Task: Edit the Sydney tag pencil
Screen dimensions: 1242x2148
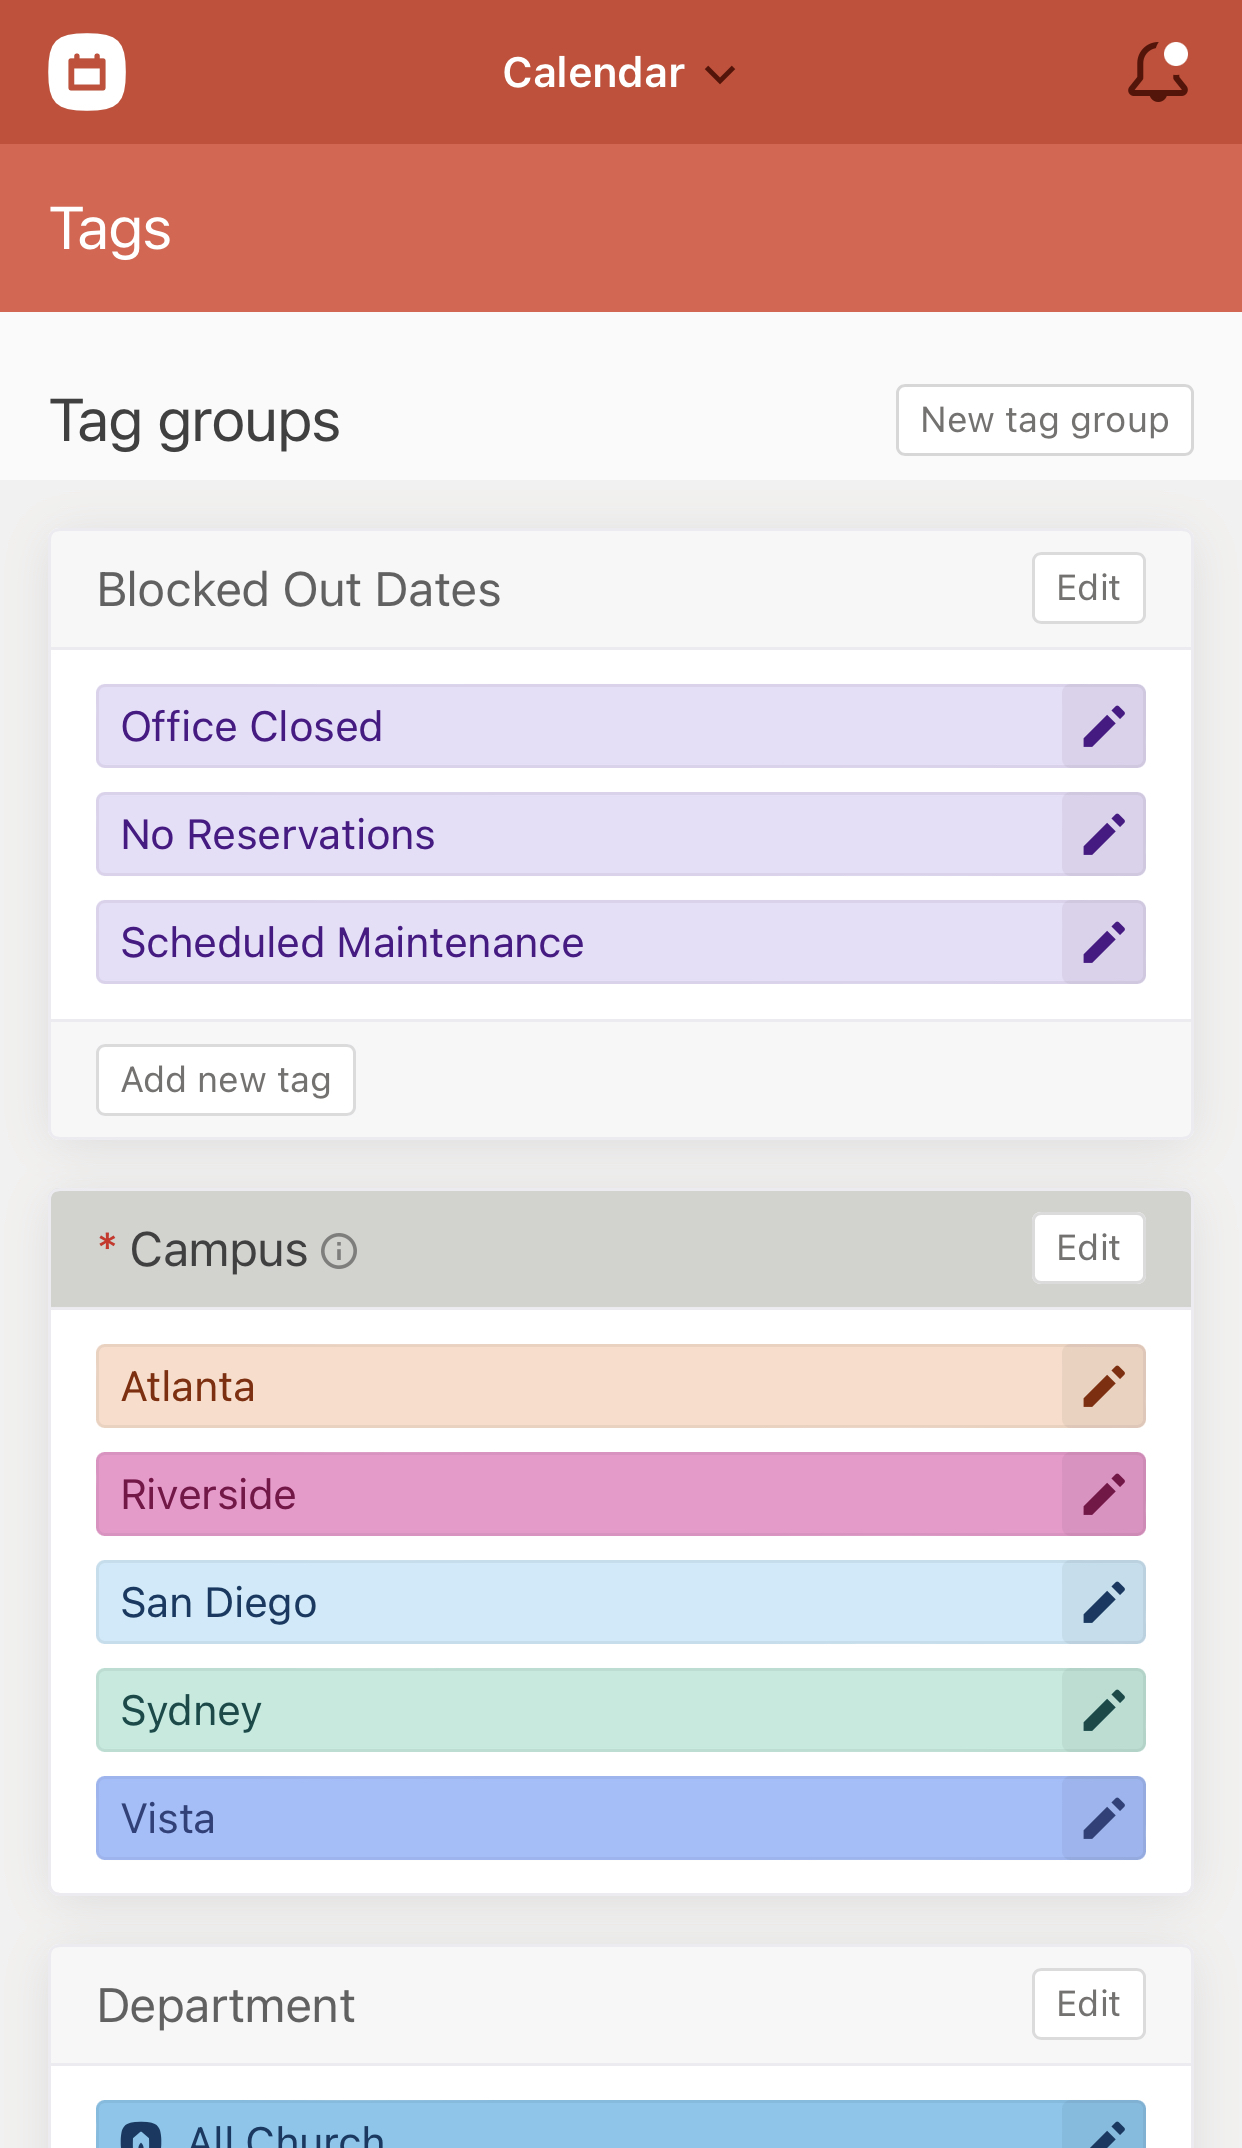Action: click(x=1104, y=1710)
